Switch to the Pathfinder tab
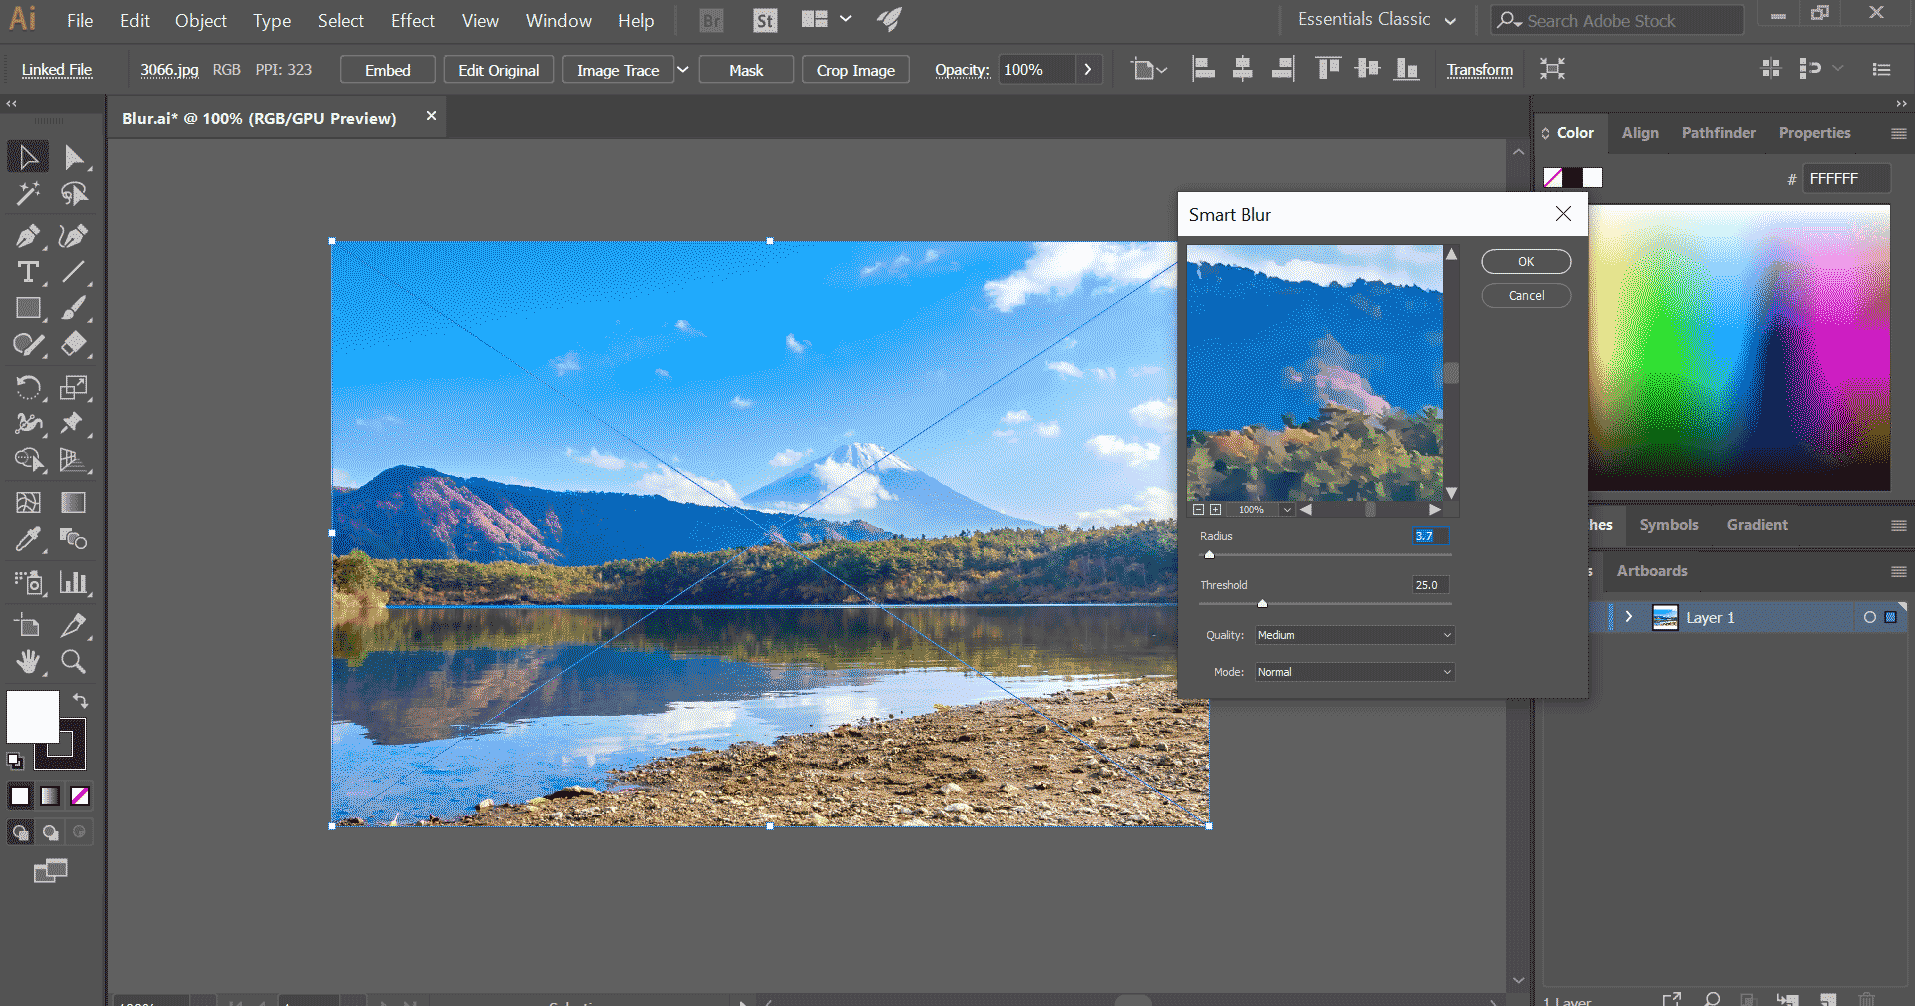 click(x=1718, y=133)
